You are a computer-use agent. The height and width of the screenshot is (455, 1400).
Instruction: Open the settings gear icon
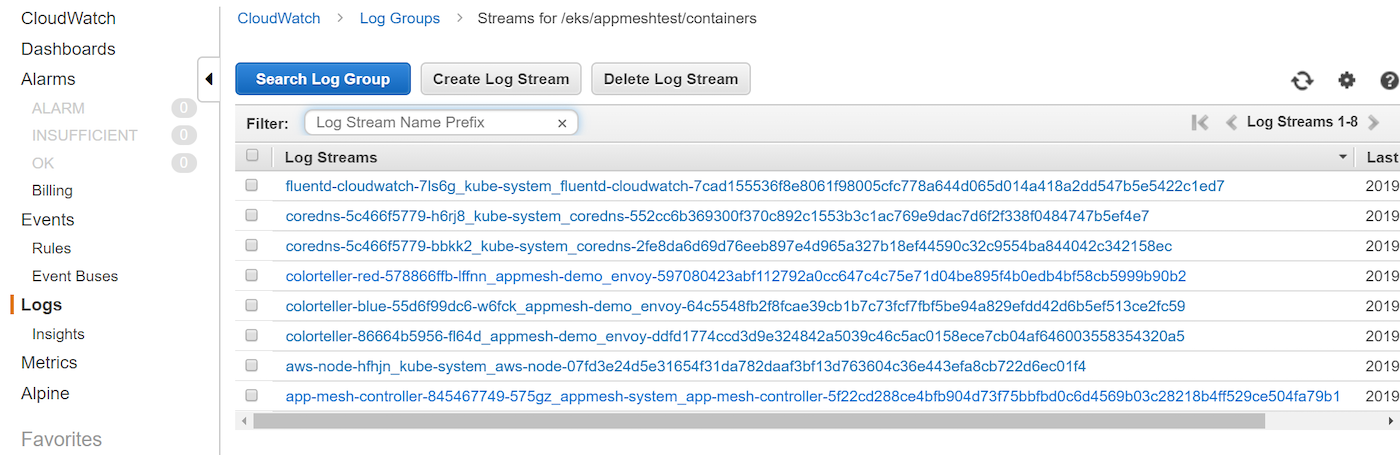pyautogui.click(x=1347, y=81)
